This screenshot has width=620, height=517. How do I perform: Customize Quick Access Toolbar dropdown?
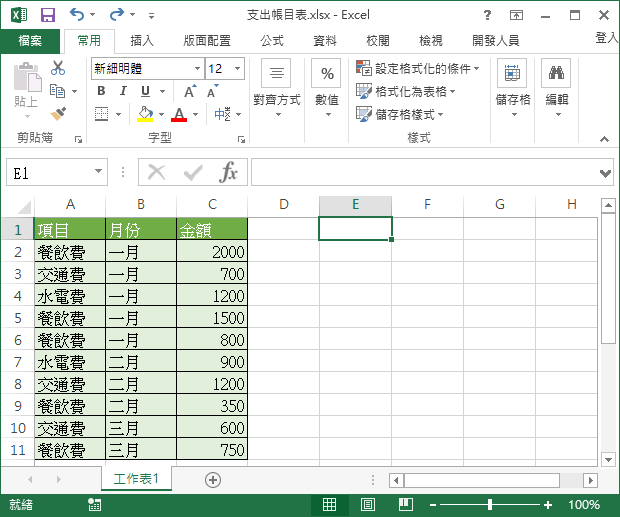coord(151,16)
